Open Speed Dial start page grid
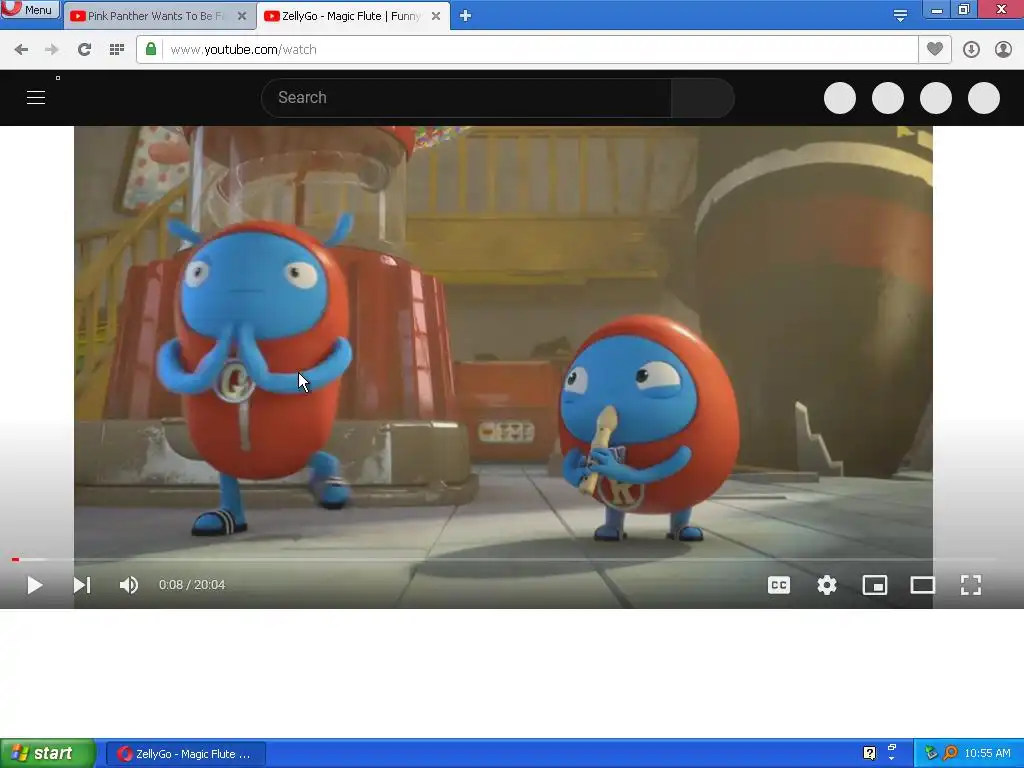This screenshot has width=1024, height=768. coord(117,50)
